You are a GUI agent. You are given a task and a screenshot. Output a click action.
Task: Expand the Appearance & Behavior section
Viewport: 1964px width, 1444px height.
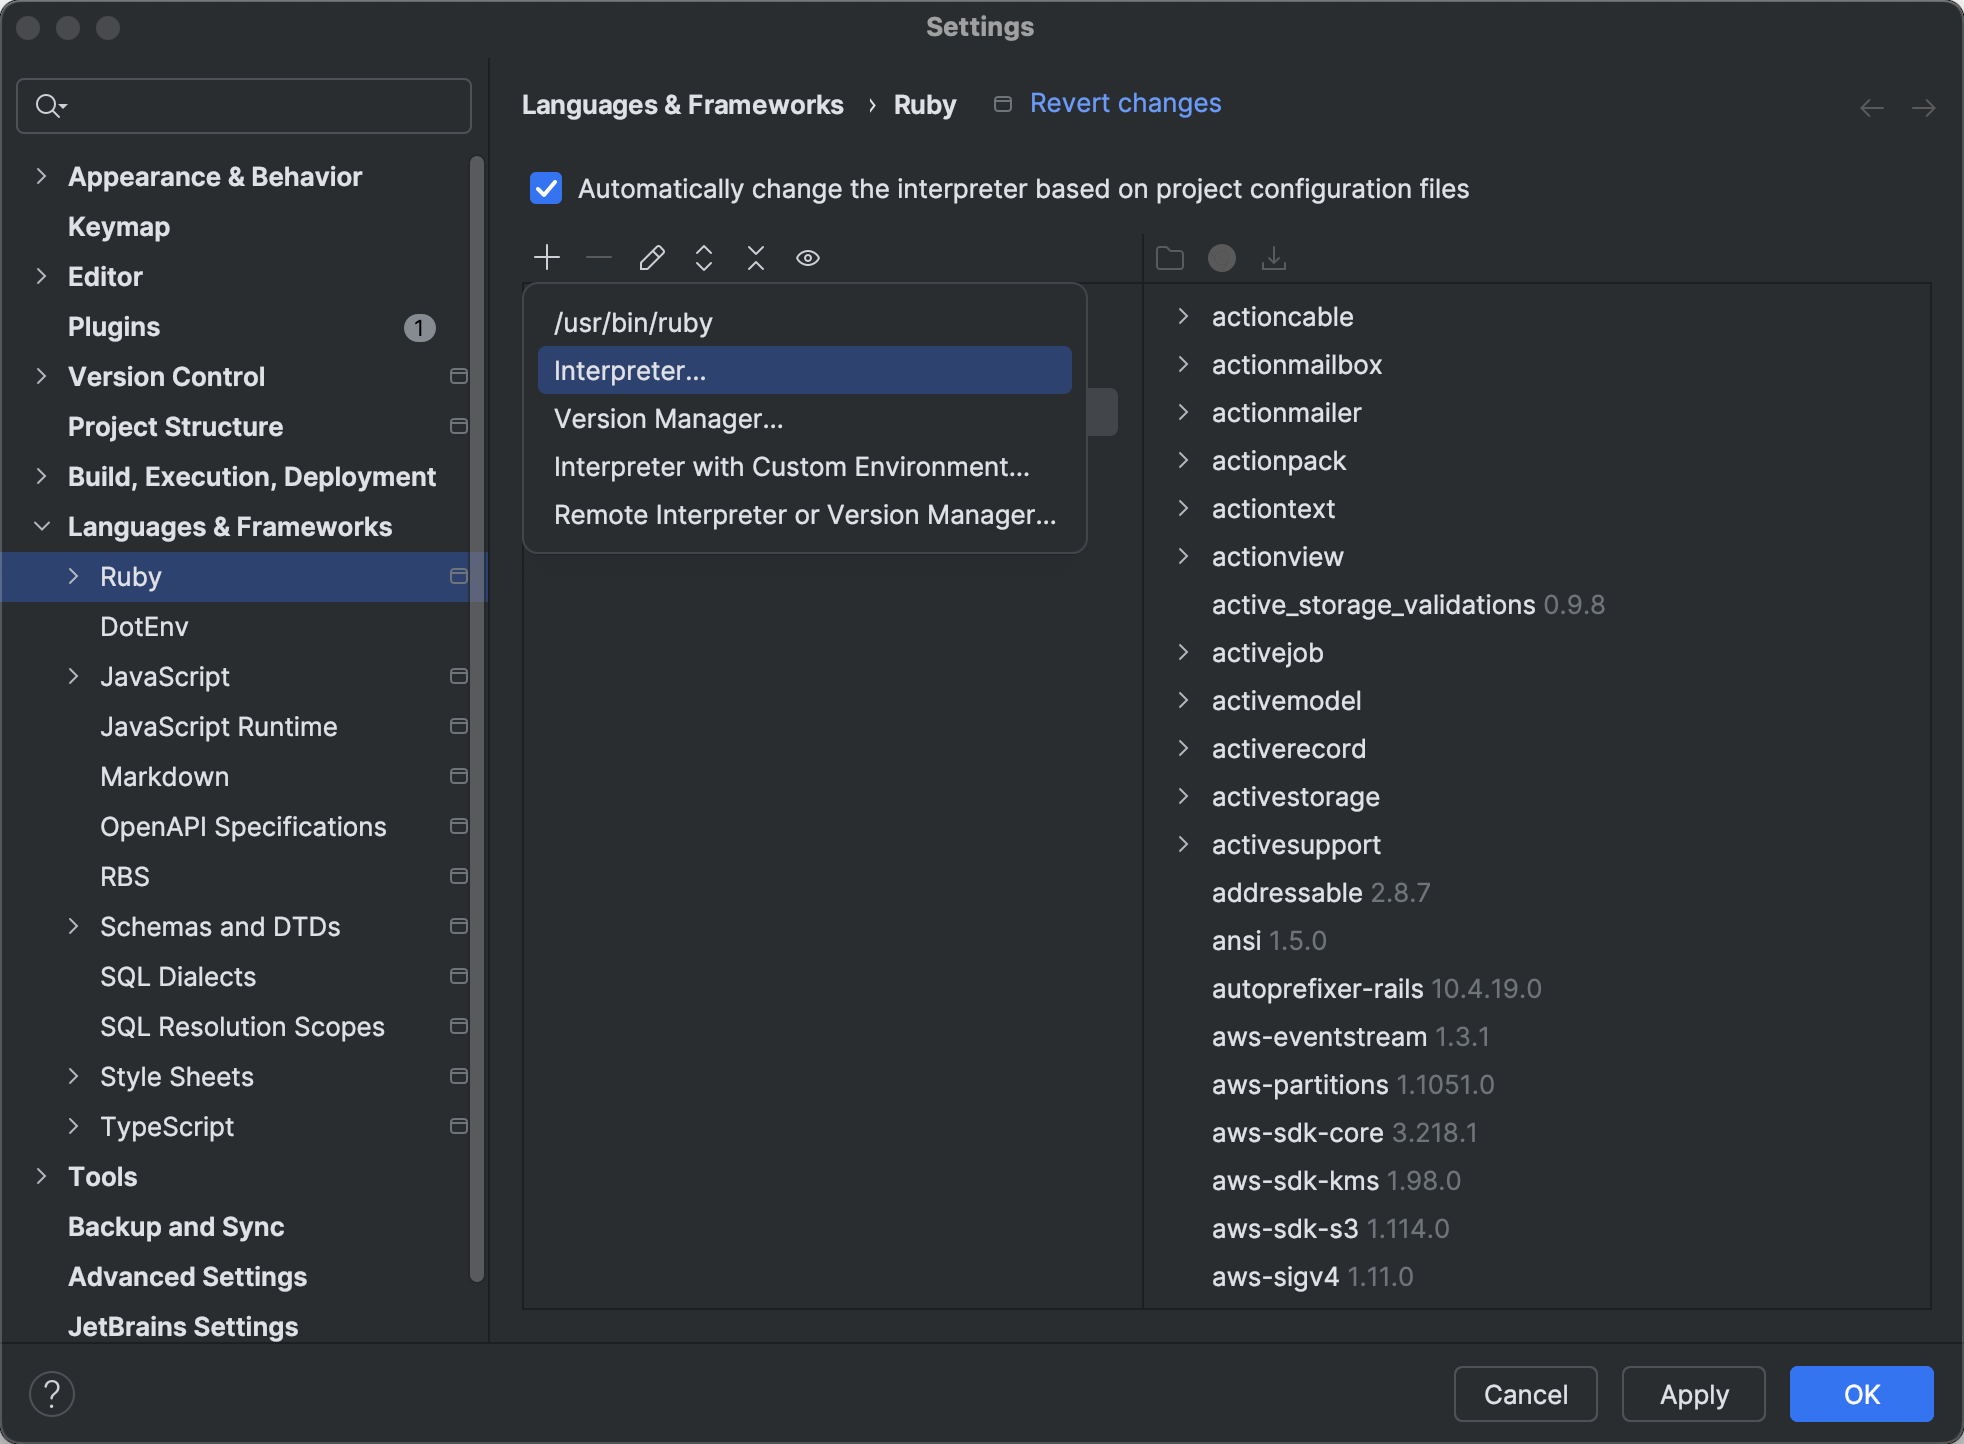(x=41, y=176)
